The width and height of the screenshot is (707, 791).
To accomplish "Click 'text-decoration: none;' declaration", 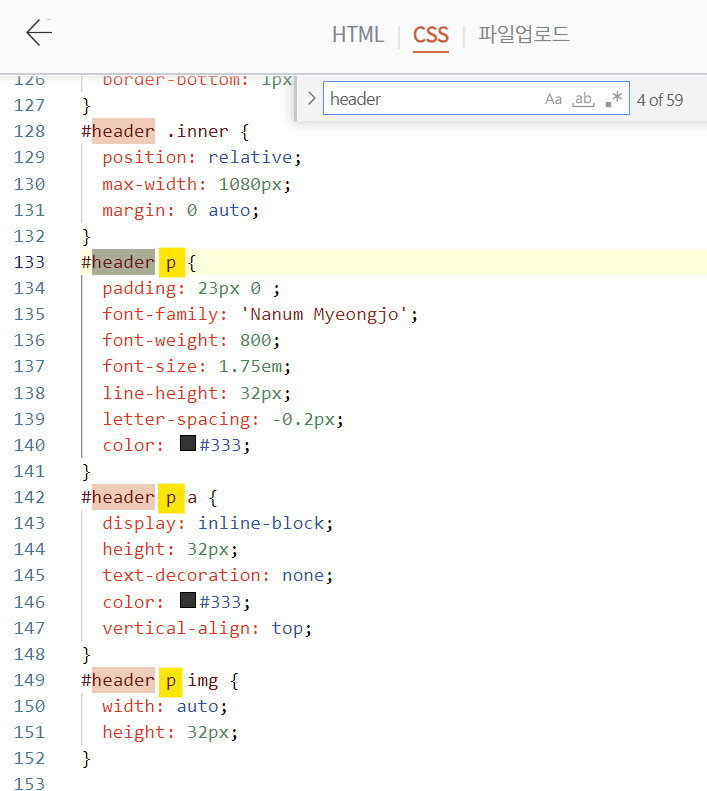I will [x=217, y=576].
